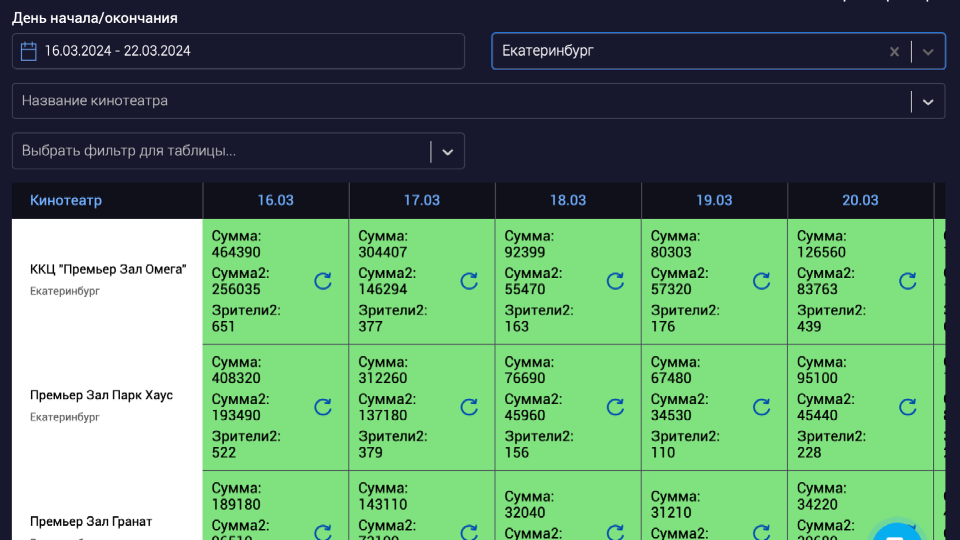Refresh Премьер Зал Парк Хаус data for 19.03

761,407
